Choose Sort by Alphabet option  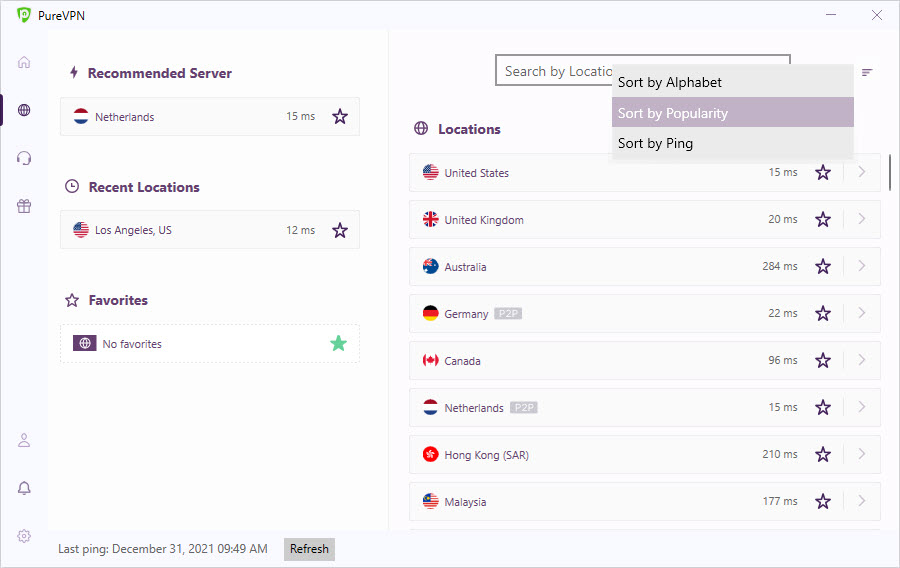click(732, 82)
